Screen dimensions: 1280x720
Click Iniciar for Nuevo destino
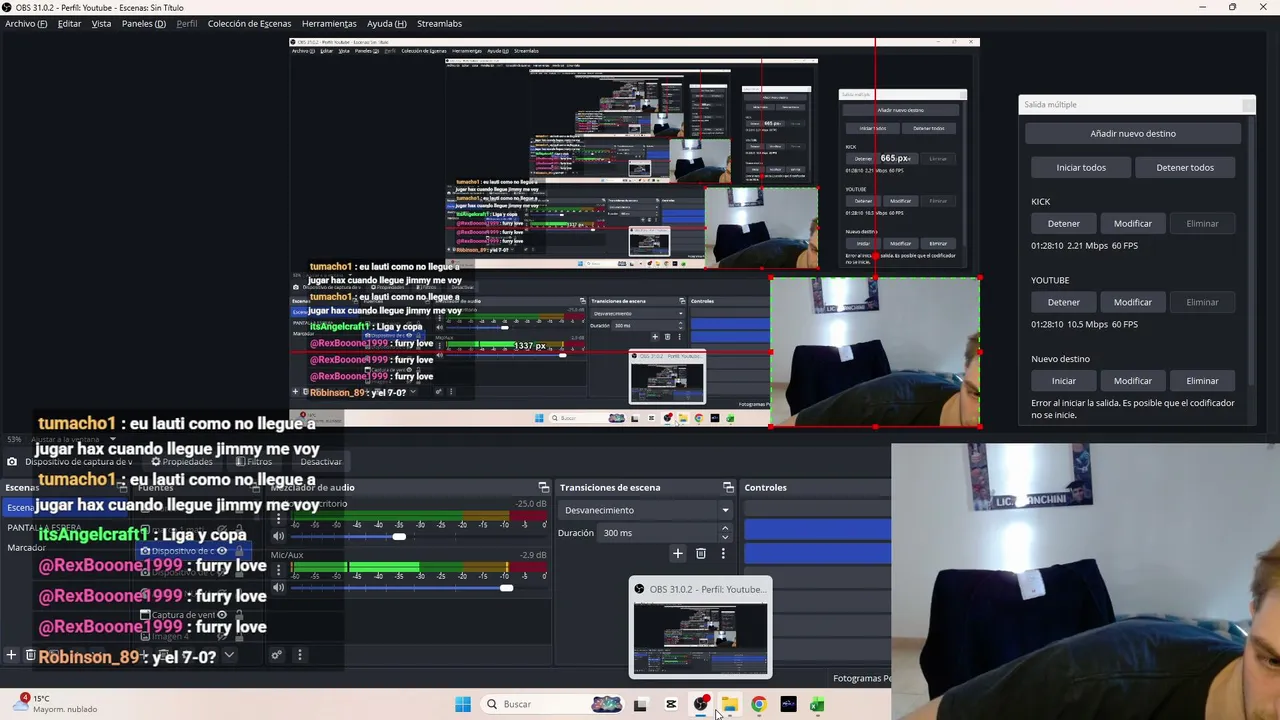(1063, 381)
